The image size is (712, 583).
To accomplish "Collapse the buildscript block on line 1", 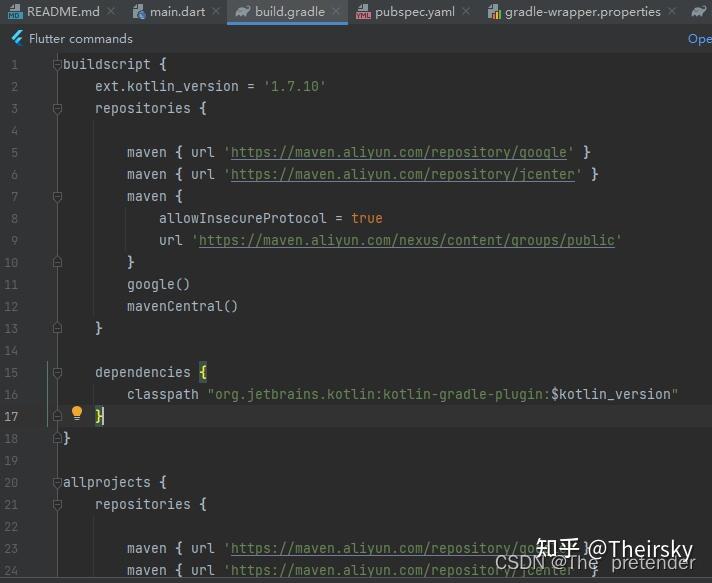I will pyautogui.click(x=57, y=64).
